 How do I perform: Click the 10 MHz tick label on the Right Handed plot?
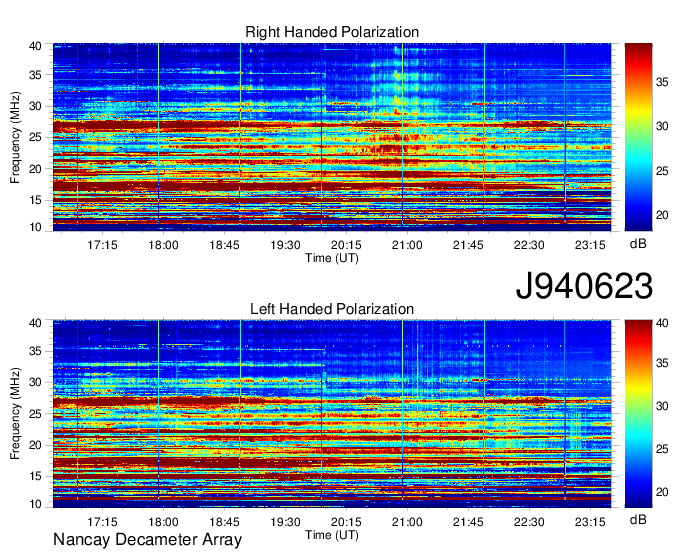click(35, 227)
